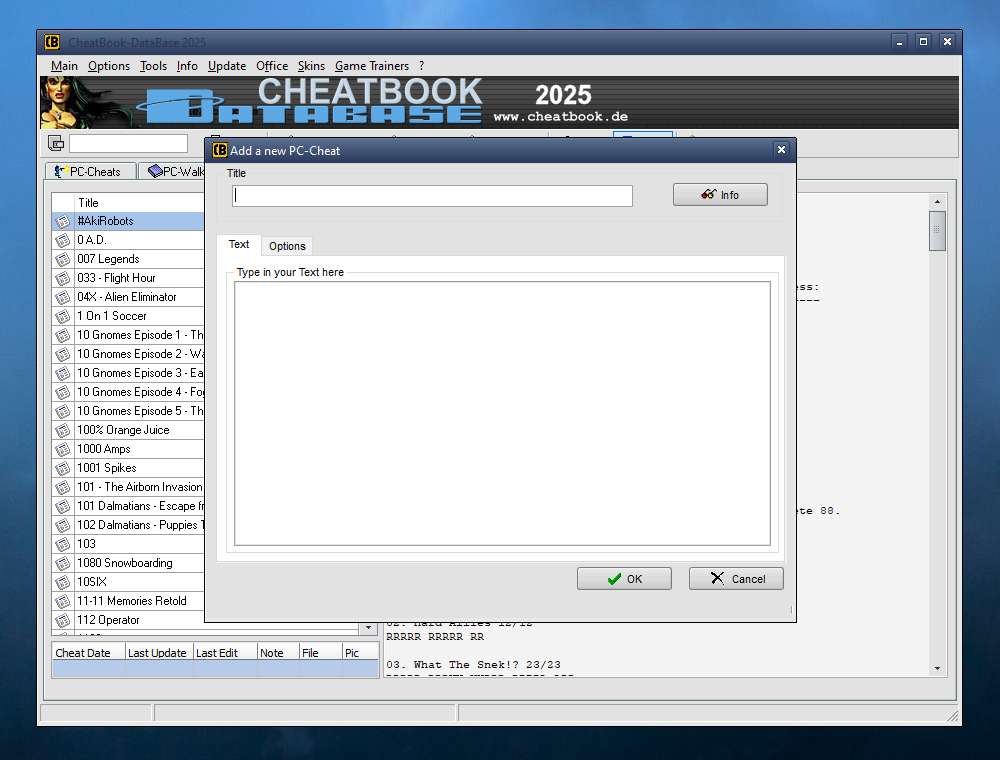Click the Last Update column header

click(x=159, y=652)
